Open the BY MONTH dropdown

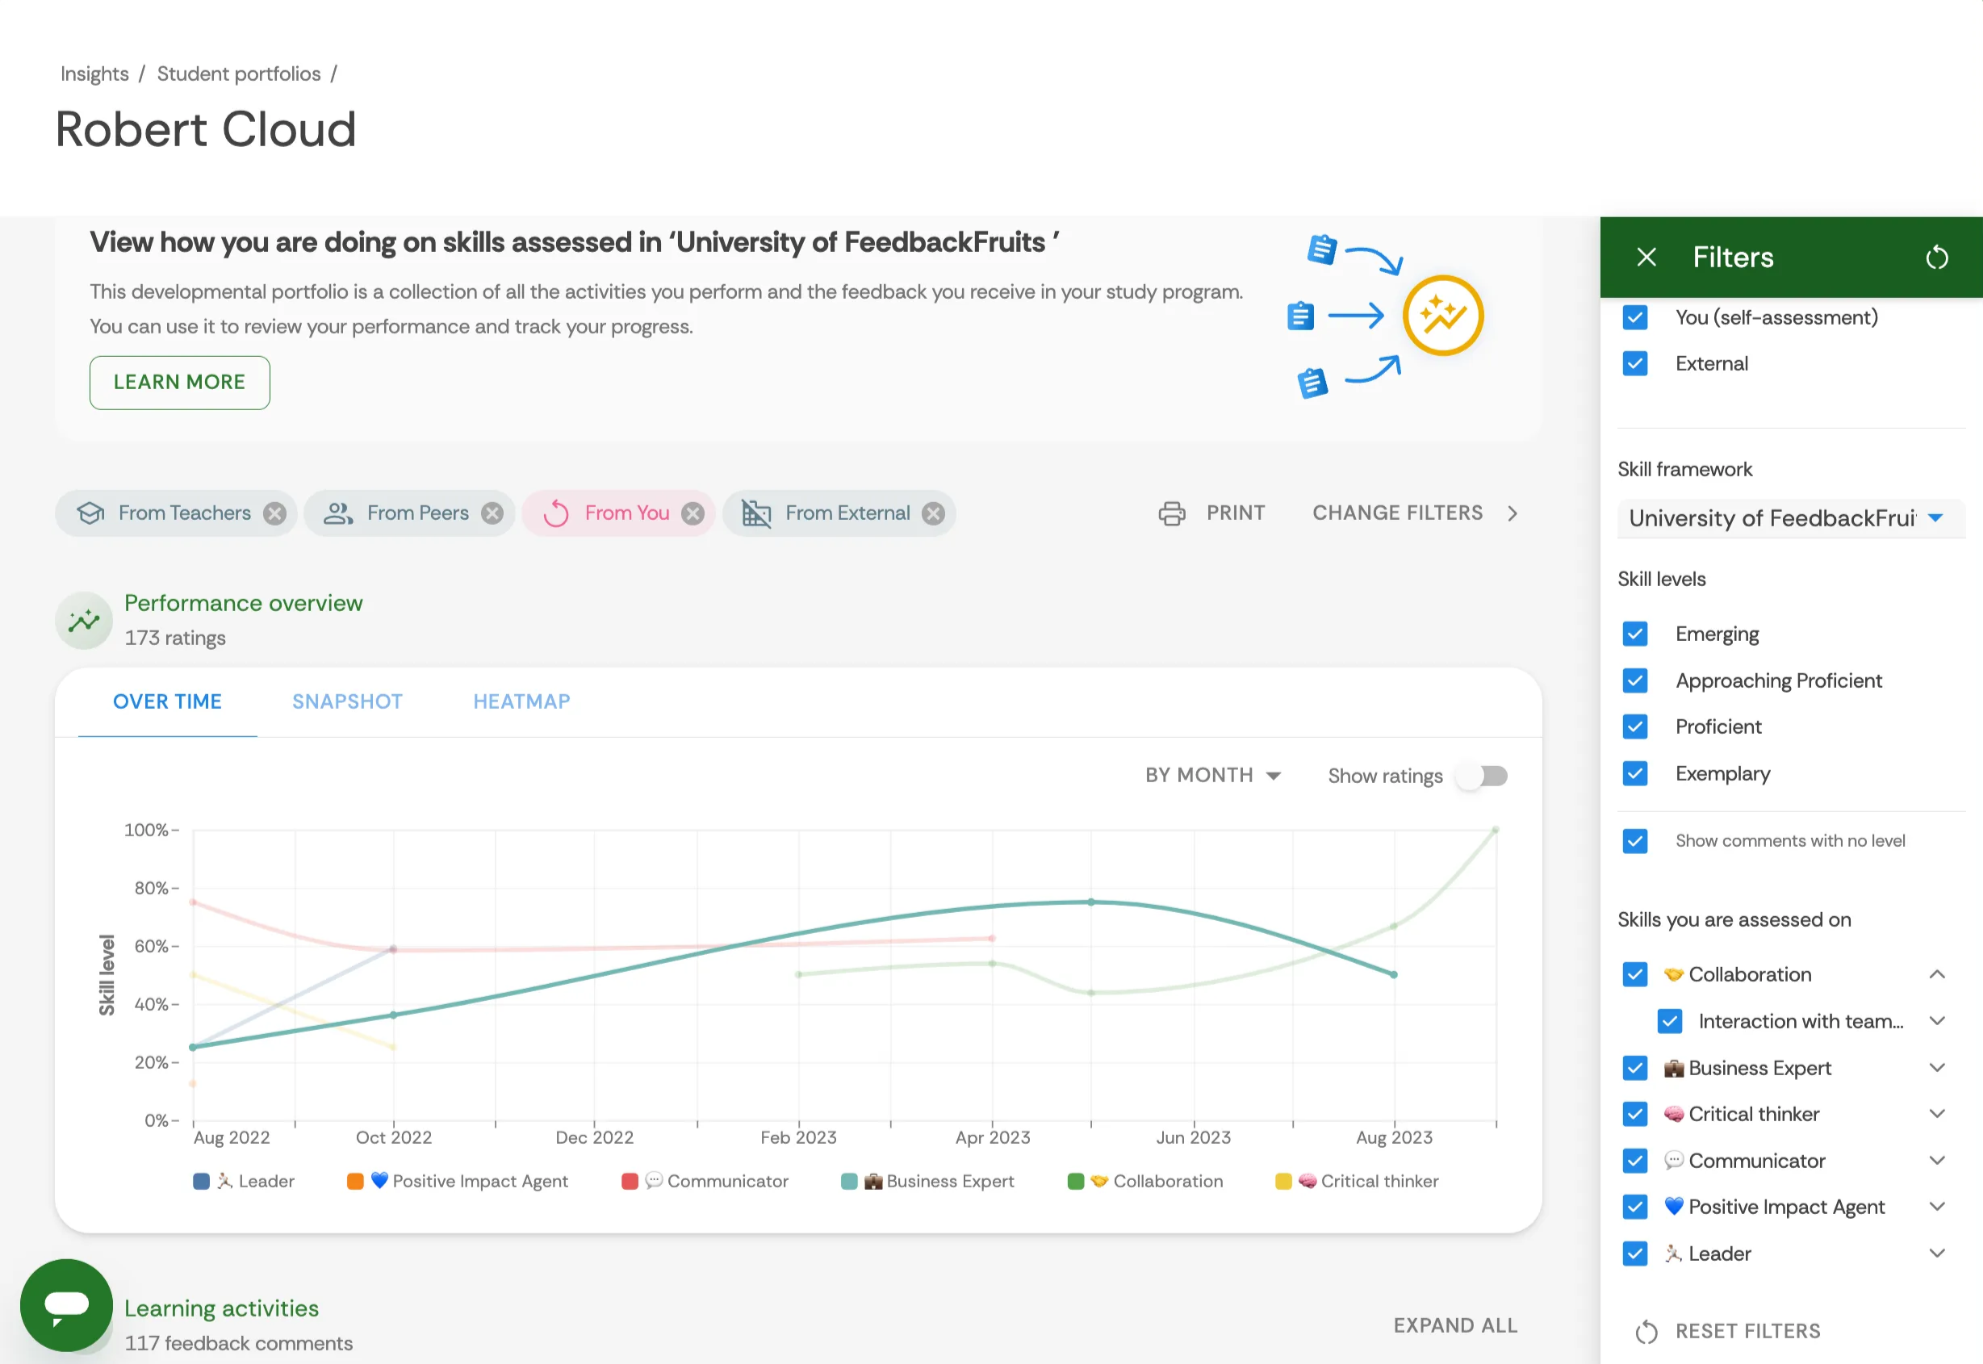pos(1213,775)
